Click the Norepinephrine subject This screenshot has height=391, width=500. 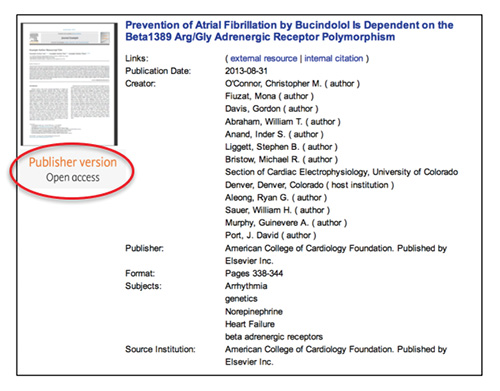(x=254, y=312)
